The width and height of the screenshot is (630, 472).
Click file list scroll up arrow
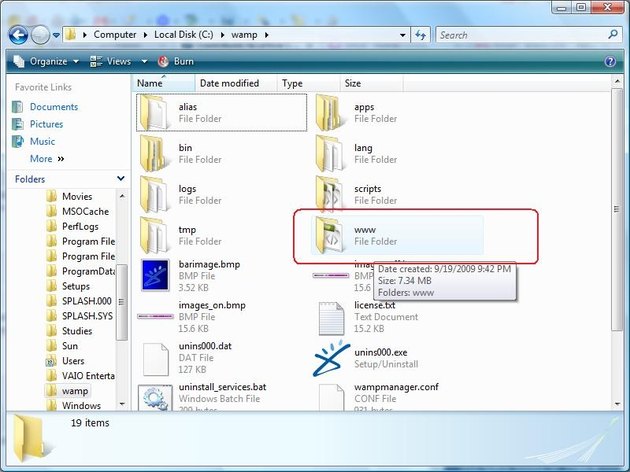[617, 82]
